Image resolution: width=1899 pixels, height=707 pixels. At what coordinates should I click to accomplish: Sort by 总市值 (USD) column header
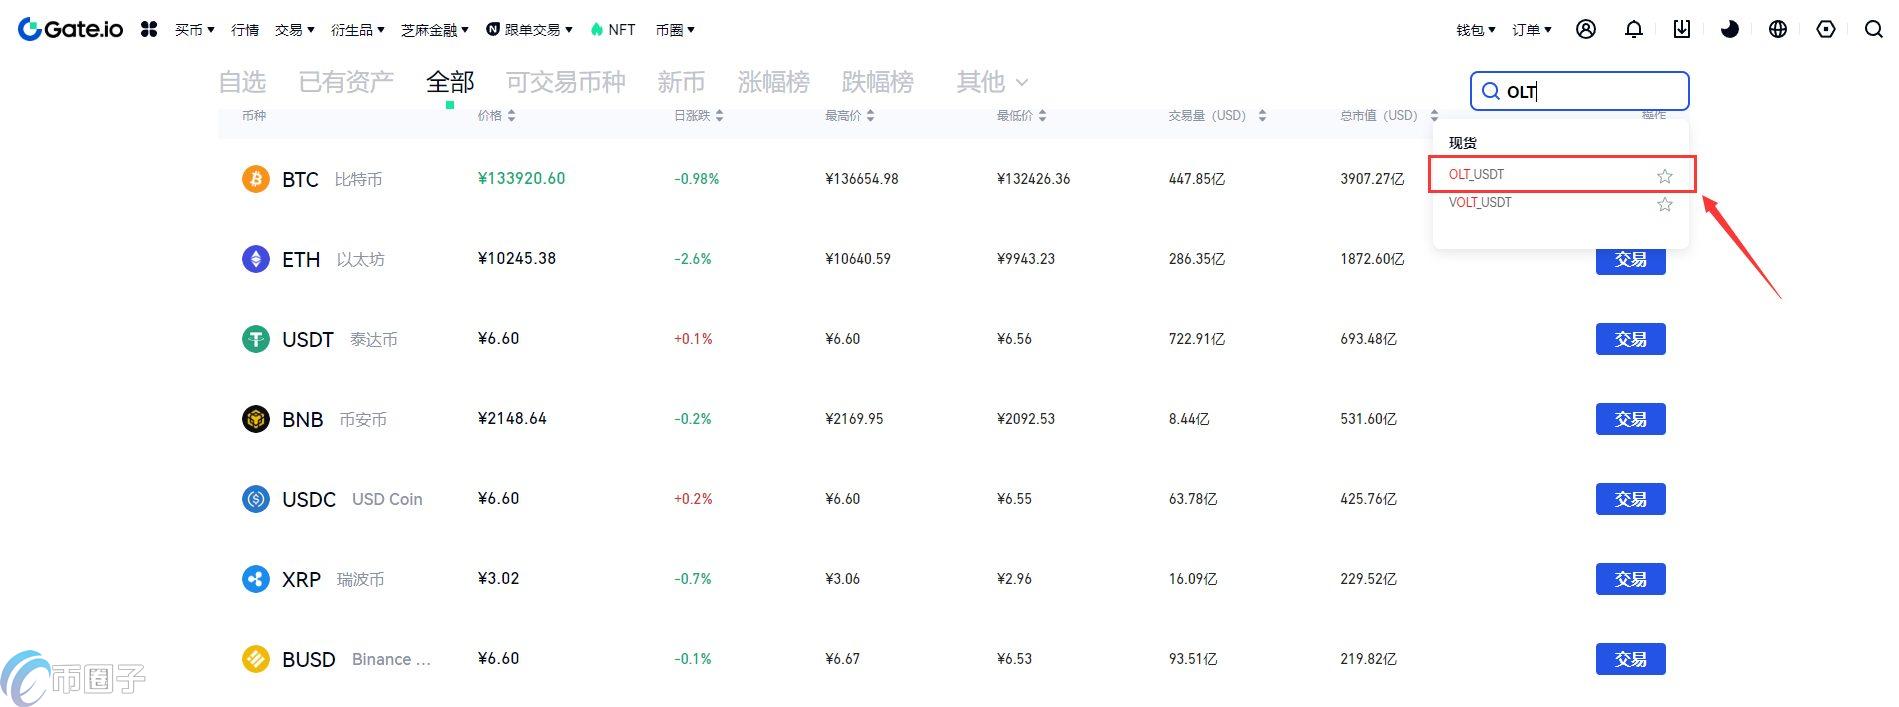point(1390,116)
